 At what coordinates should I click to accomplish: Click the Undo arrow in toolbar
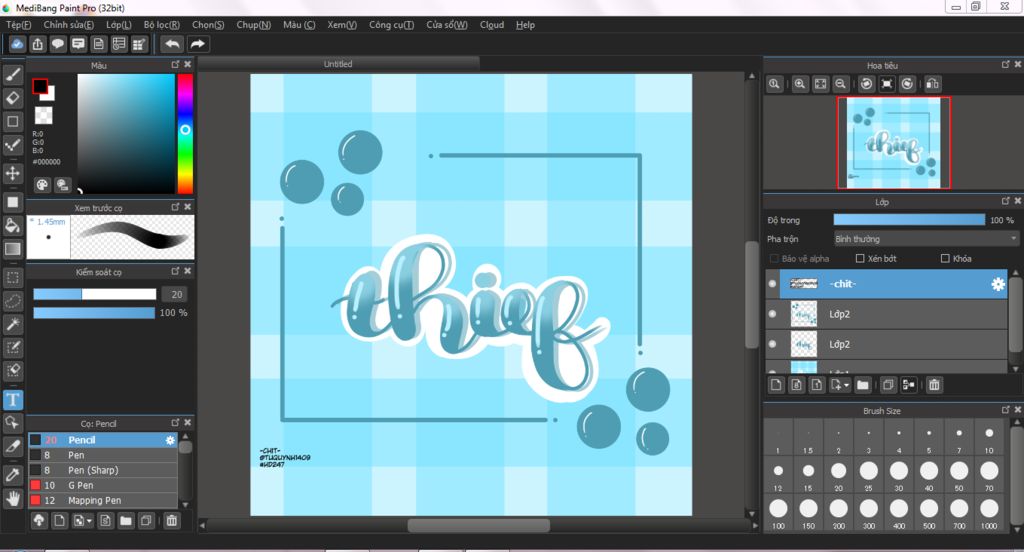pos(172,44)
